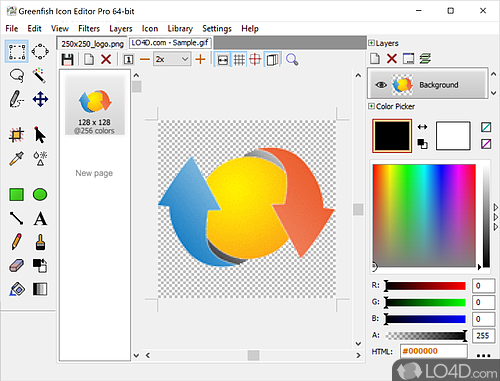Merge layers with the green stack icon
Viewport: 500px width, 381px height.
coord(425,59)
